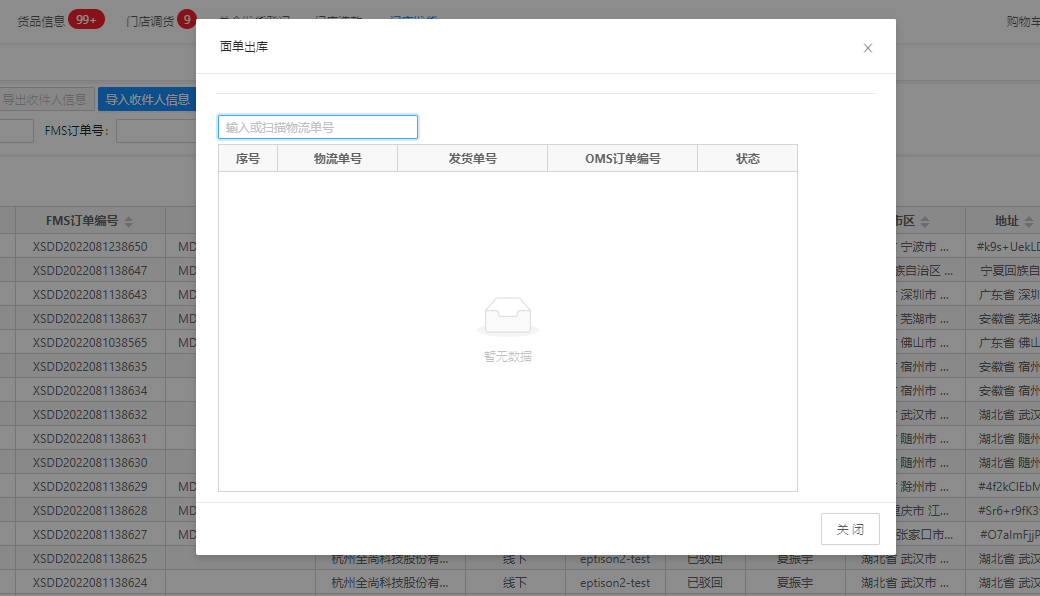Screen dimensions: 1040x596
Task: Close the 面单出库 dialog with X icon
Action: pos(868,48)
